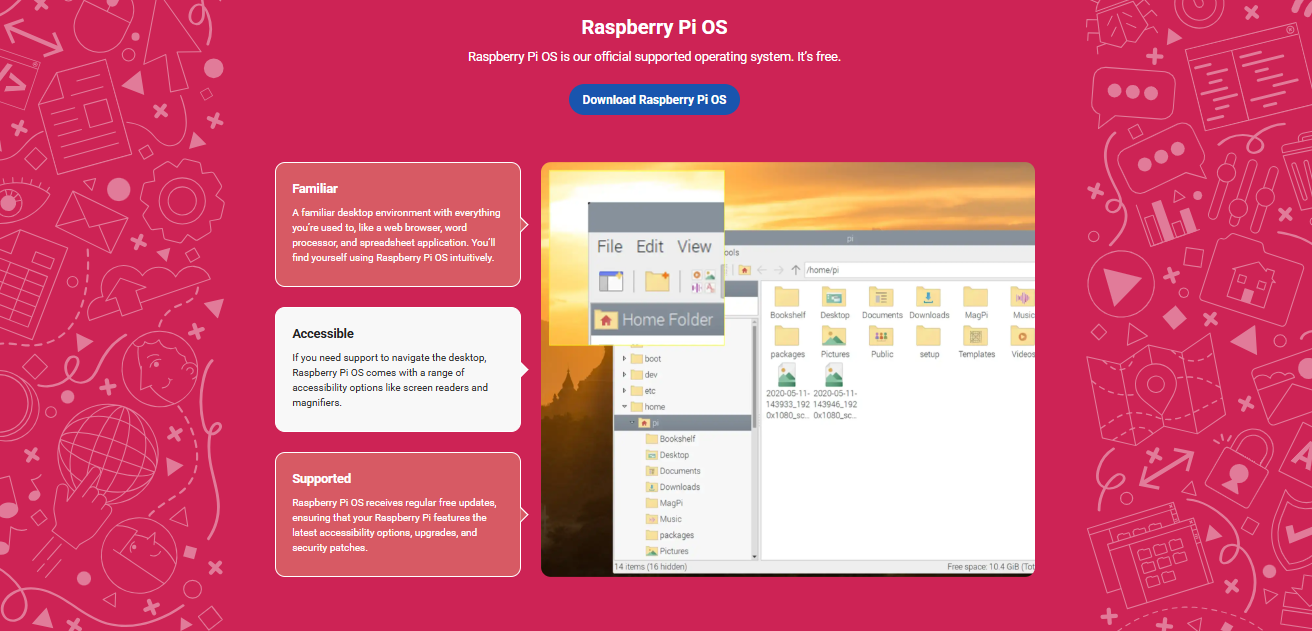Click the 'Free space: 10.4 GiB' status text
The width and height of the screenshot is (1312, 631).
990,567
